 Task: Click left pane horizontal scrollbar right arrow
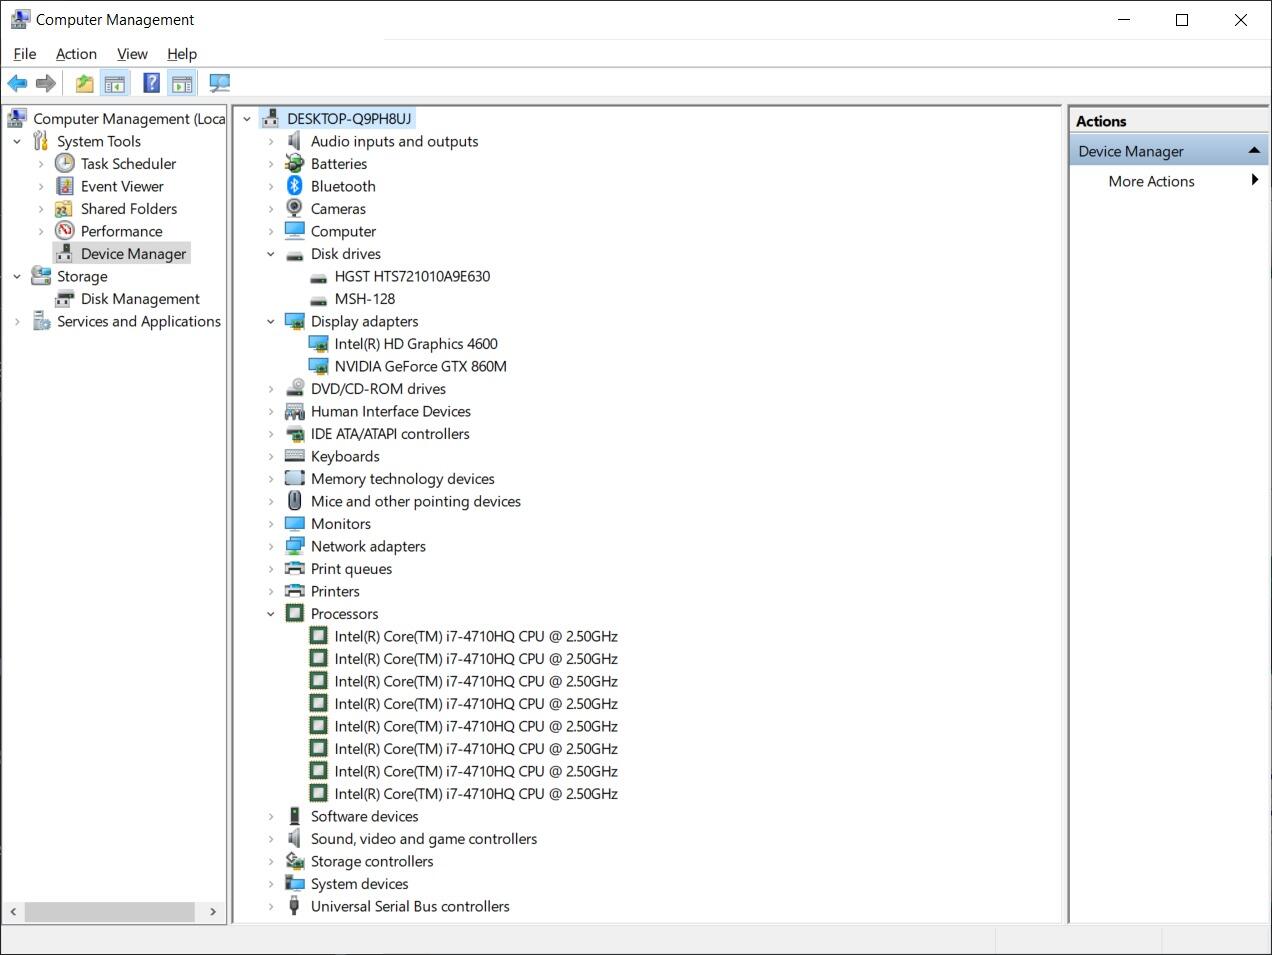[212, 911]
